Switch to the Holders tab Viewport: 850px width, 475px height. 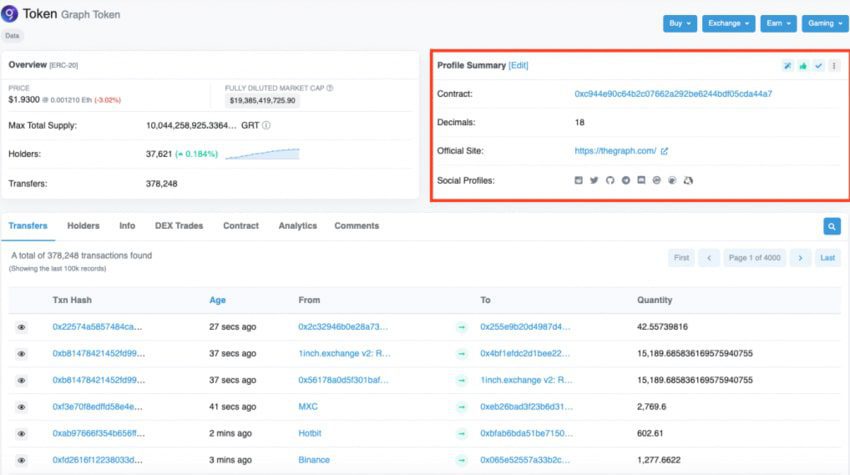point(83,226)
